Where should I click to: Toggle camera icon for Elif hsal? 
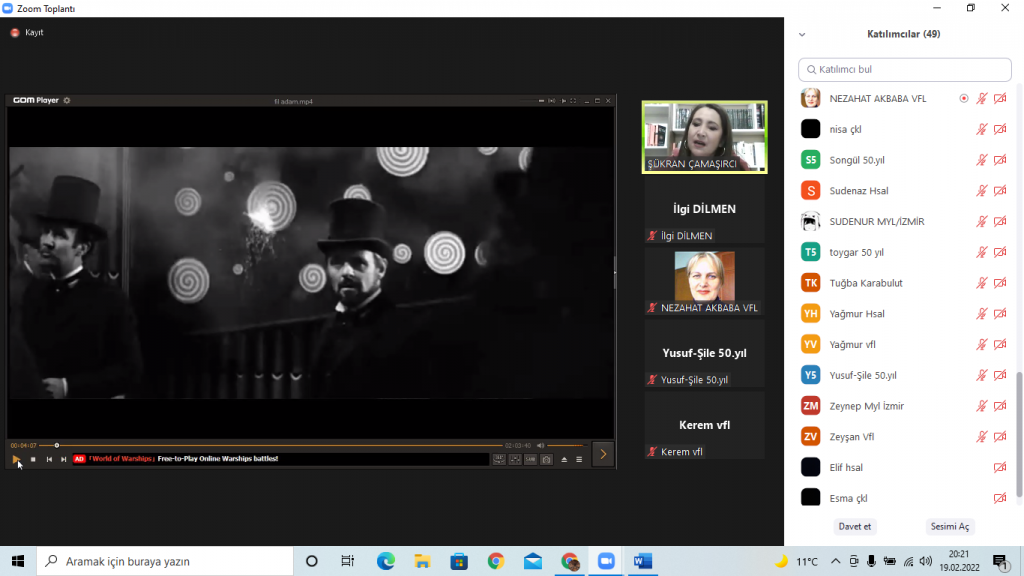coord(1000,467)
